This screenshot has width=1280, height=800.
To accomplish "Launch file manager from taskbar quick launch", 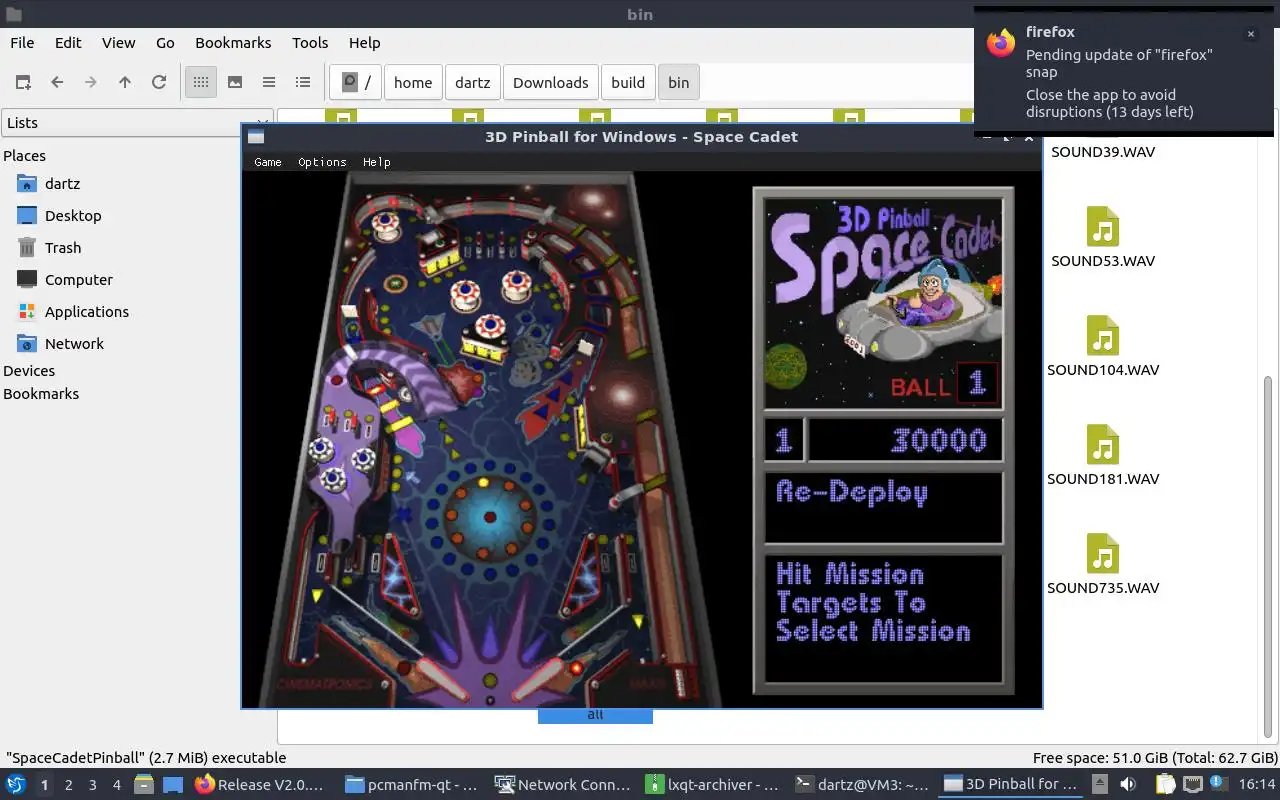I will [143, 785].
